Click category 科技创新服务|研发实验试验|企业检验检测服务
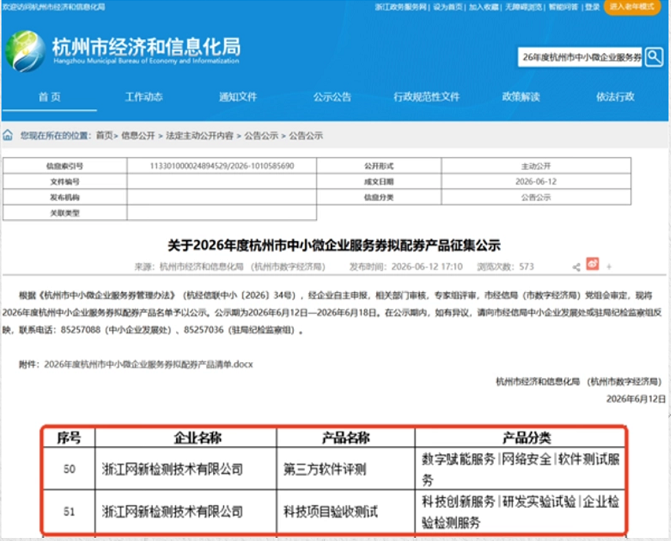 point(520,511)
